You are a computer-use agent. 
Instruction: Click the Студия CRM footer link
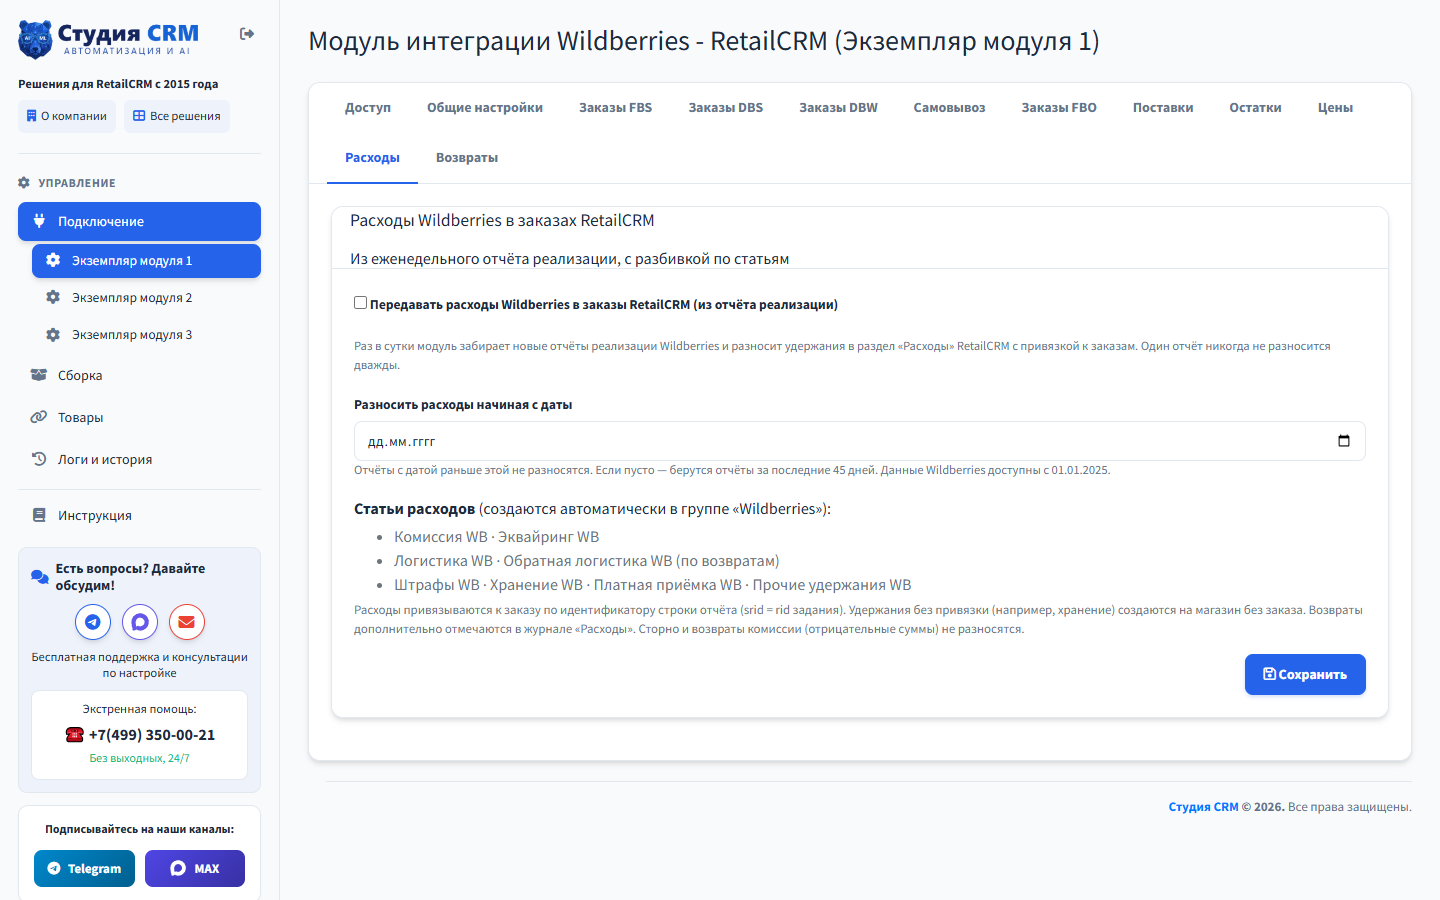click(1204, 807)
